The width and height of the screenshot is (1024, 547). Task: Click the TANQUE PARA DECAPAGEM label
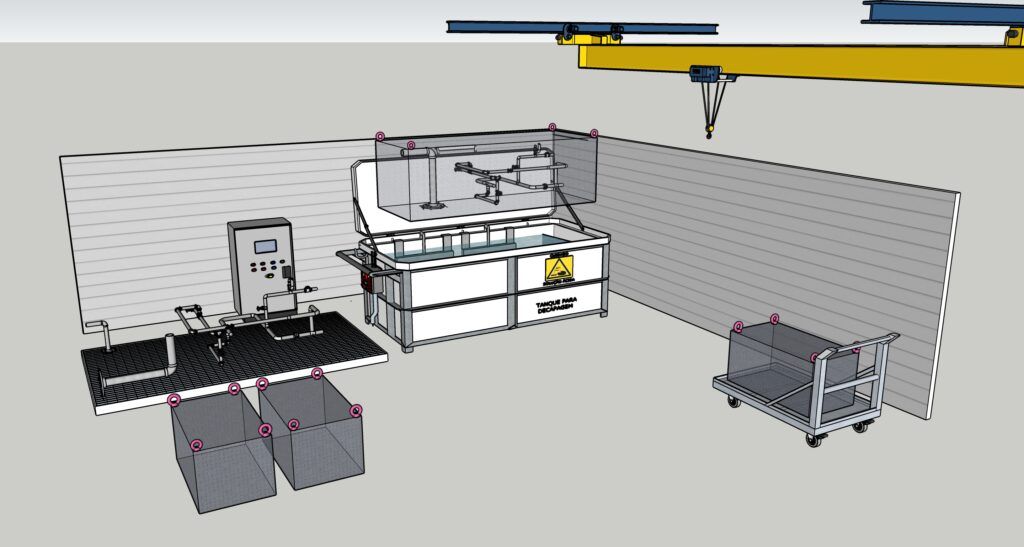(556, 307)
